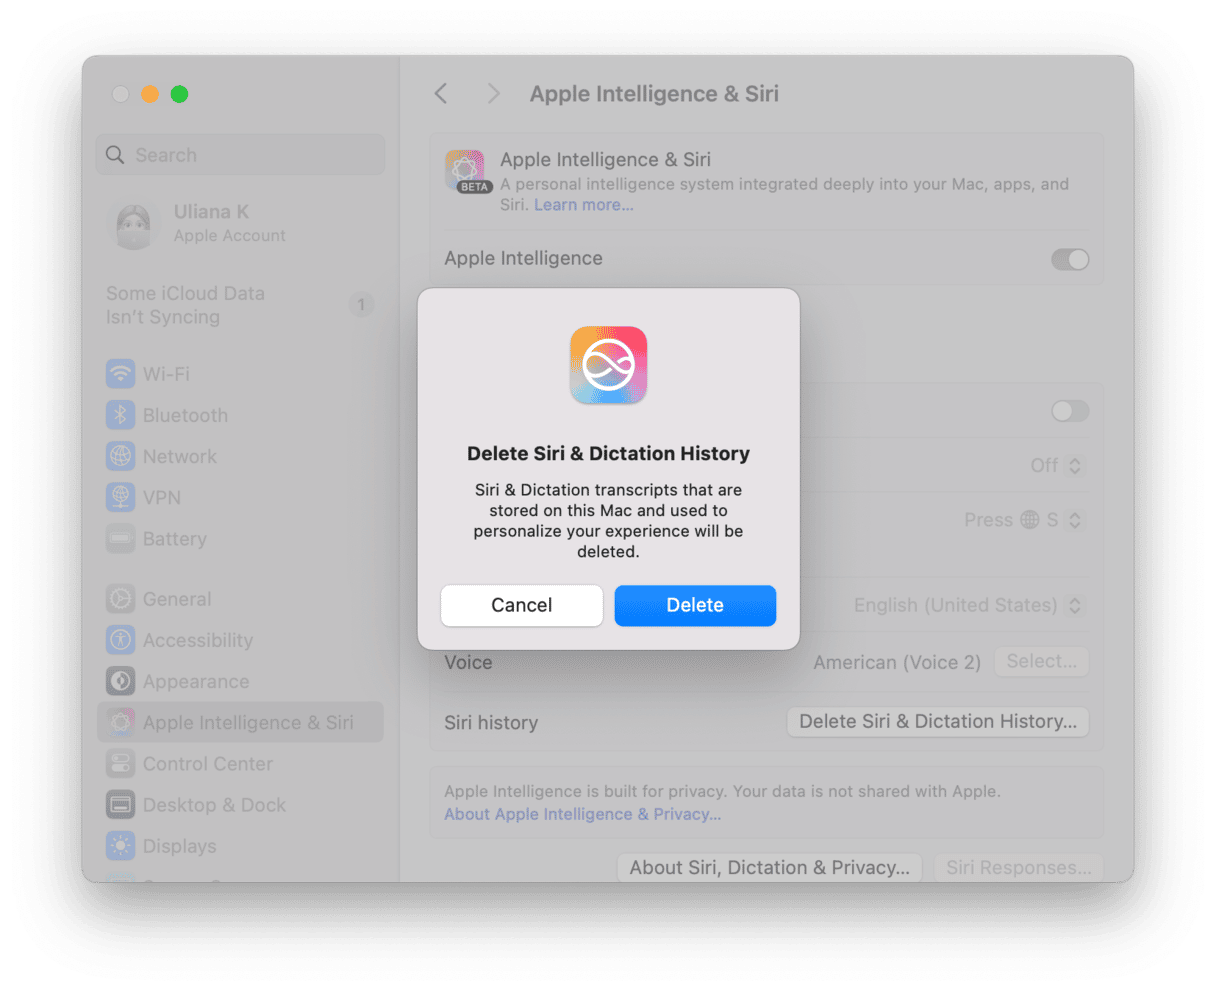Screen dimensions: 1216x991
Task: Open Siri Responses… button
Action: tap(1019, 867)
